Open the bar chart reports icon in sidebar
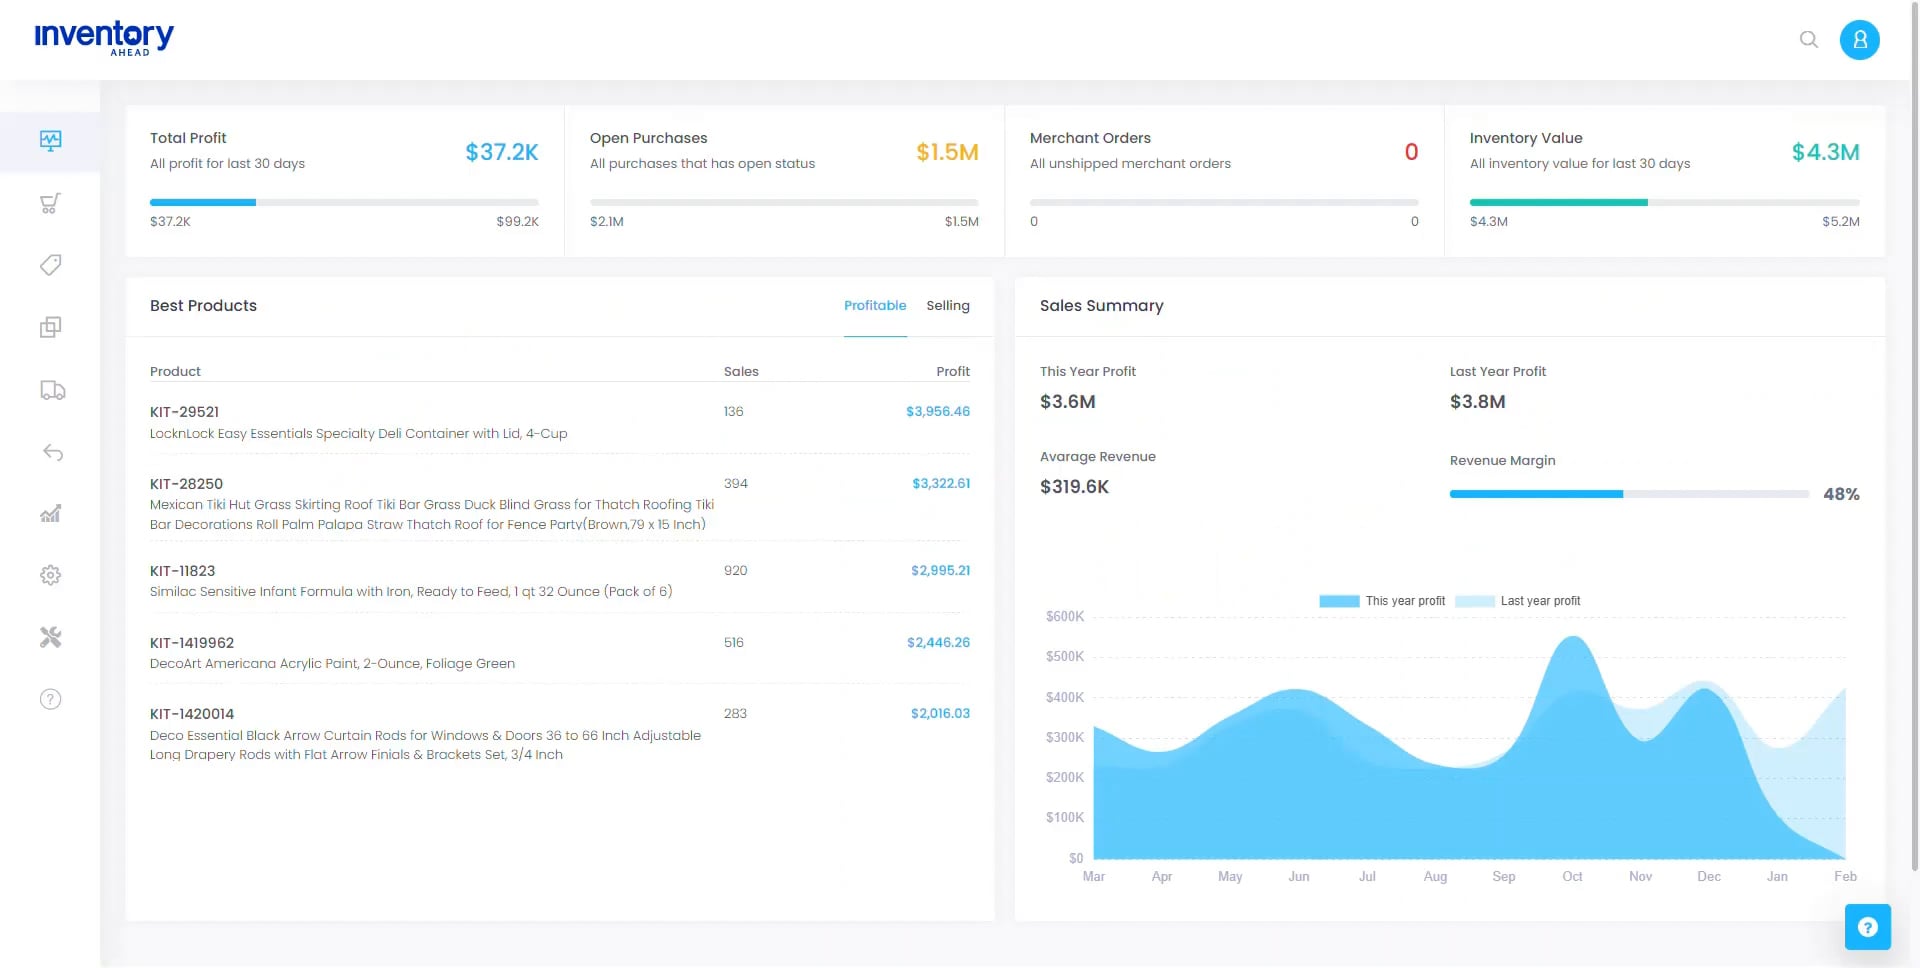The image size is (1920, 968). coord(51,514)
